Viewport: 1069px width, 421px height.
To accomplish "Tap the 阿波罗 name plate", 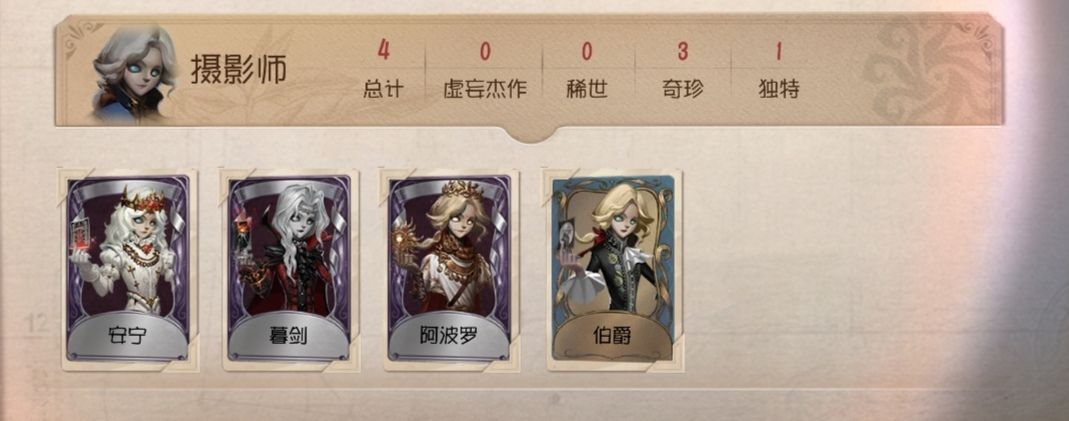I will [x=449, y=337].
